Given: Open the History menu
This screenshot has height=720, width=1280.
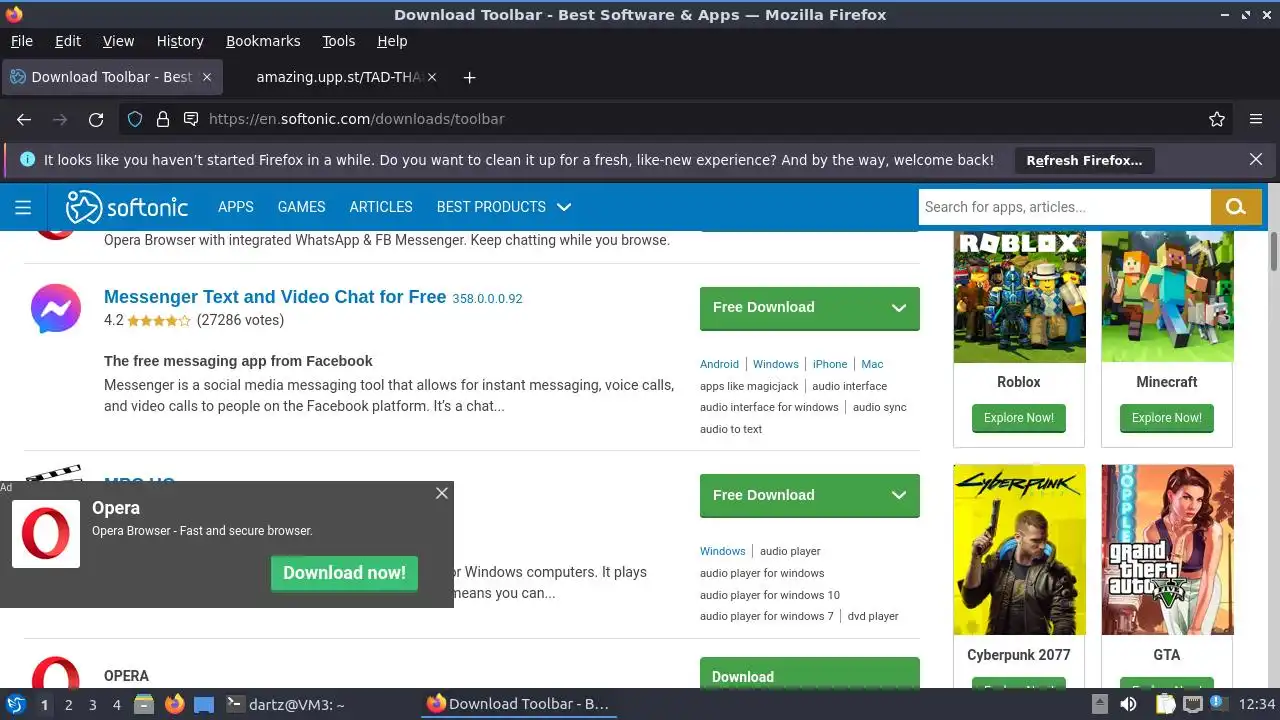Looking at the screenshot, I should 180,41.
